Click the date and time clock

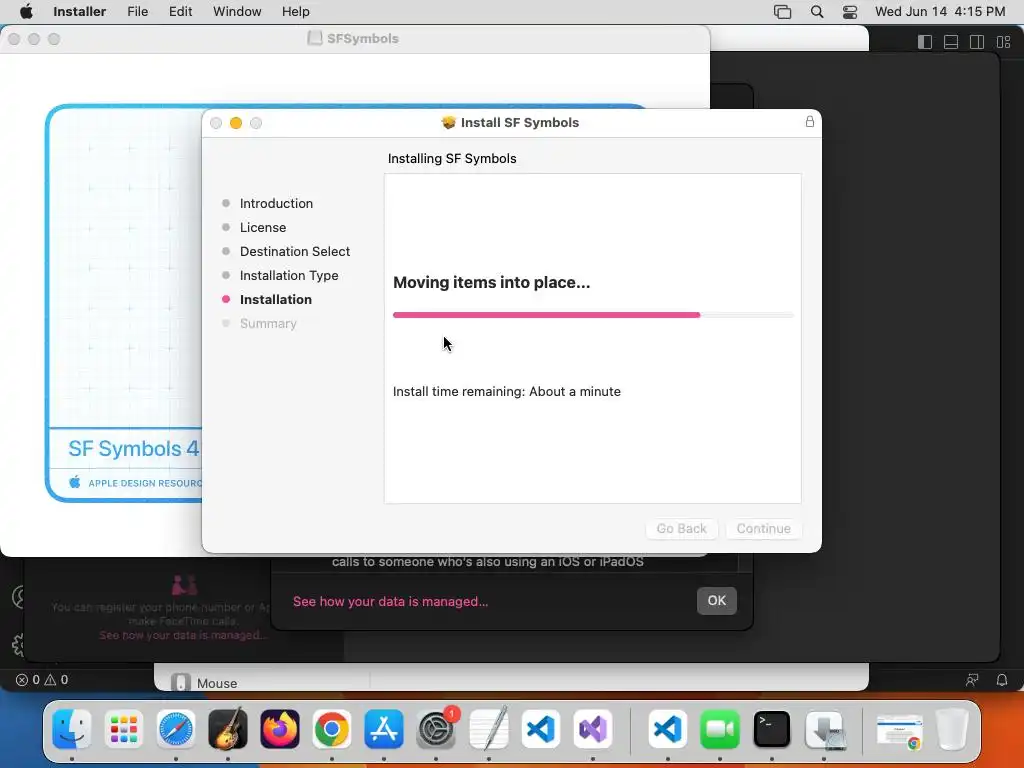[x=940, y=12]
